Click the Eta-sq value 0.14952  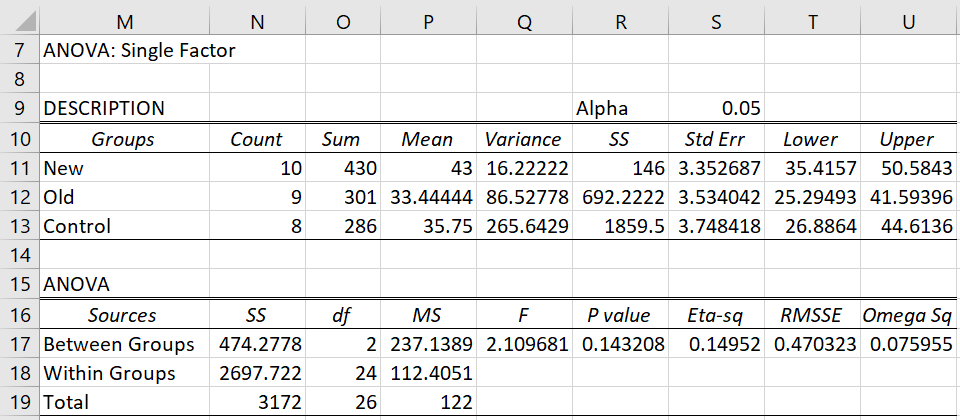coord(716,345)
